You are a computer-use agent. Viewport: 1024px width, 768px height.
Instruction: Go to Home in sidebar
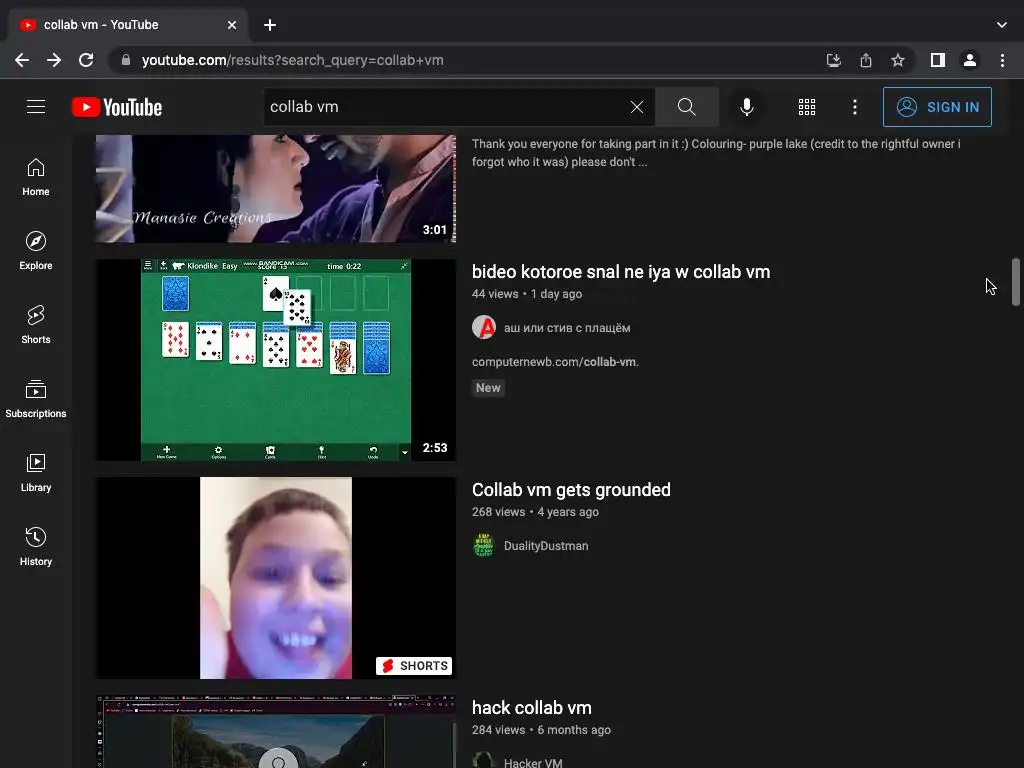36,177
